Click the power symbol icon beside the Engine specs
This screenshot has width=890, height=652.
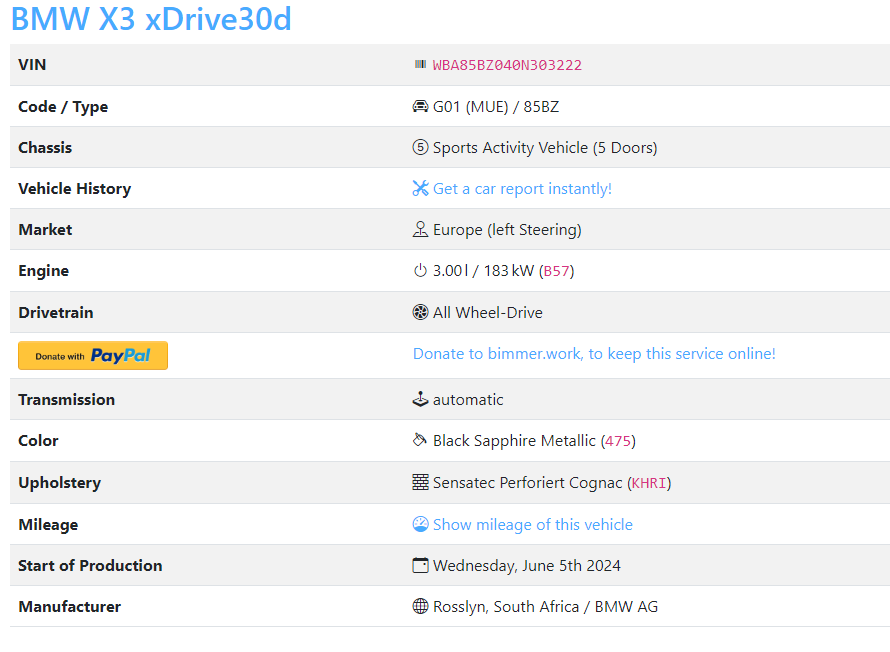(421, 270)
